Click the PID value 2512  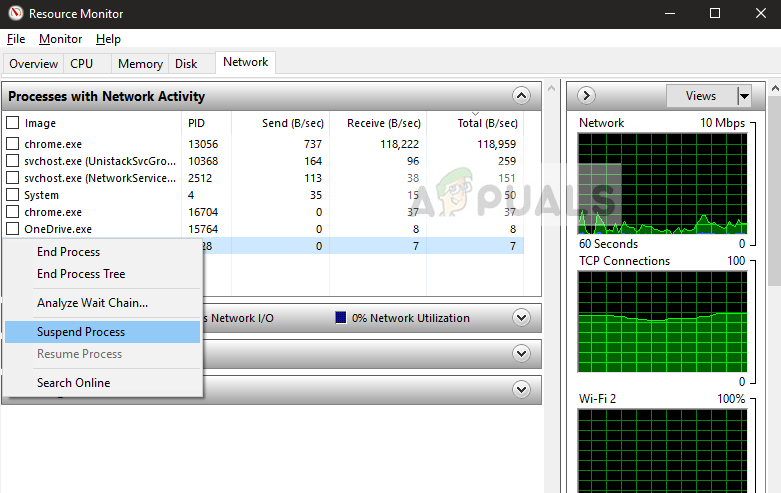coord(200,178)
